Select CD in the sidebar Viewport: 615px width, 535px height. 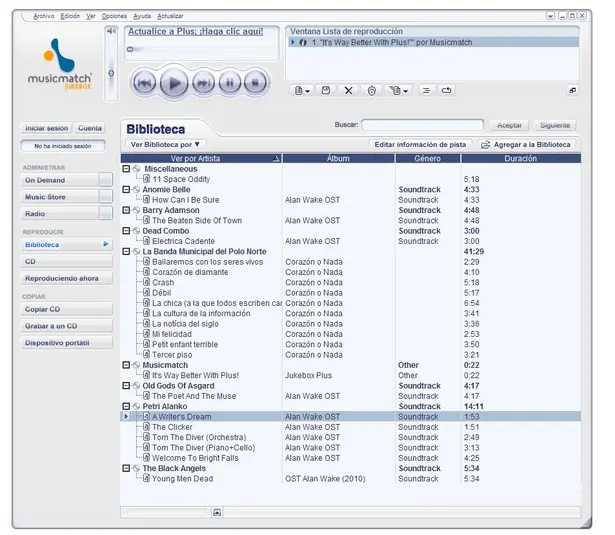pyautogui.click(x=66, y=262)
